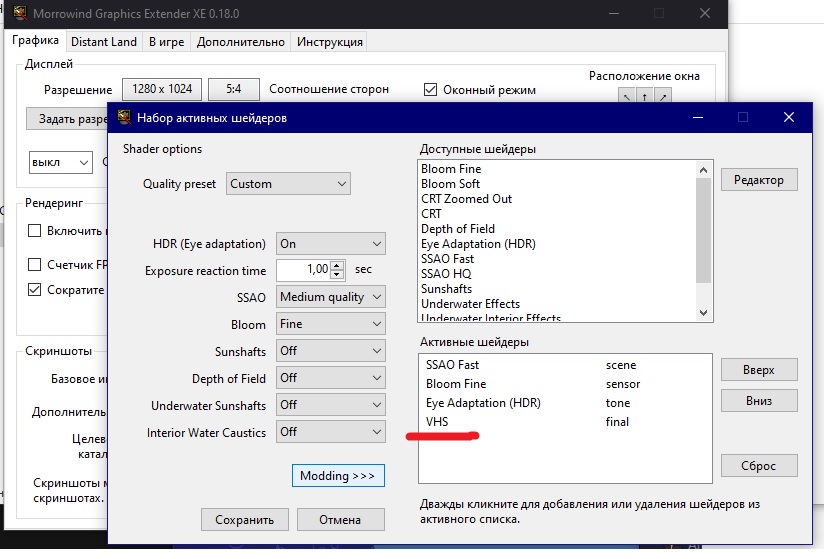Open the Bloom dropdown
This screenshot has height=559, width=824.
click(x=331, y=324)
